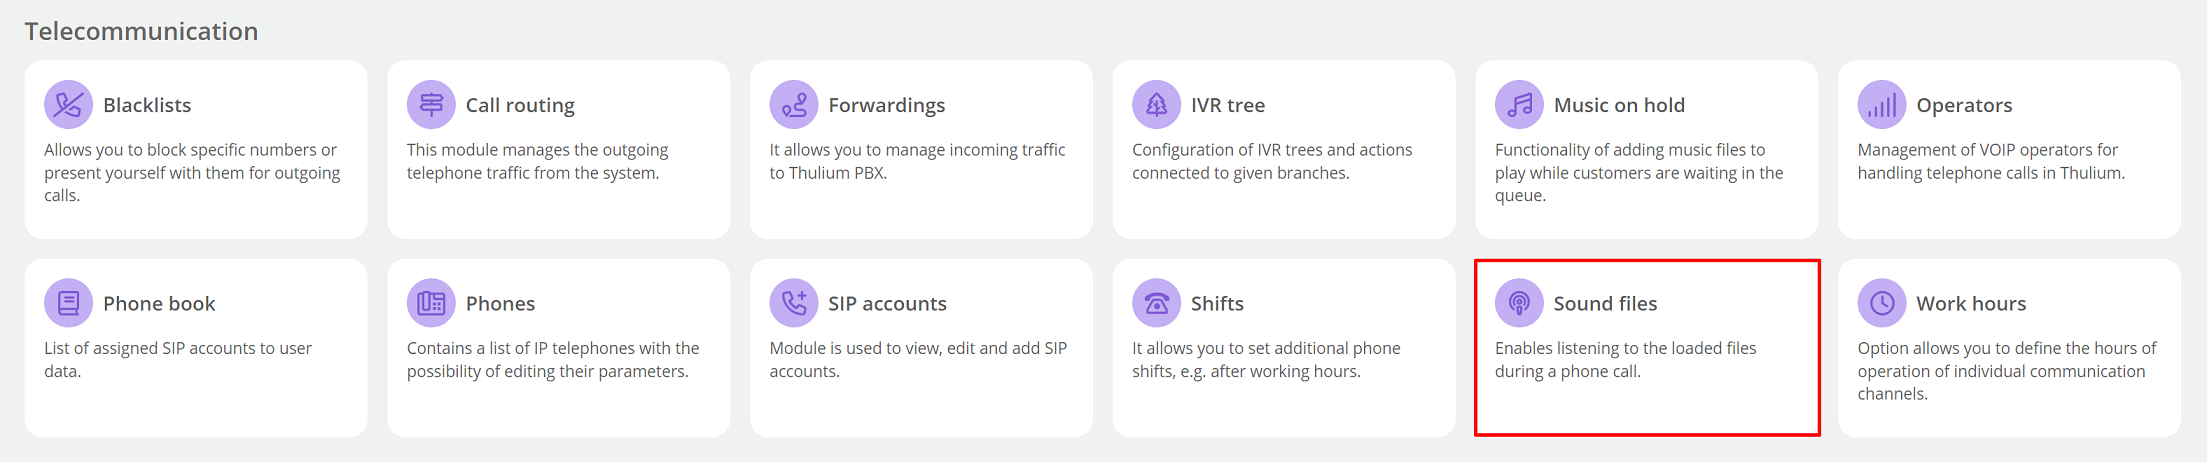This screenshot has width=2207, height=462.
Task: Click the Operators signal bars icon
Action: pyautogui.click(x=1882, y=105)
